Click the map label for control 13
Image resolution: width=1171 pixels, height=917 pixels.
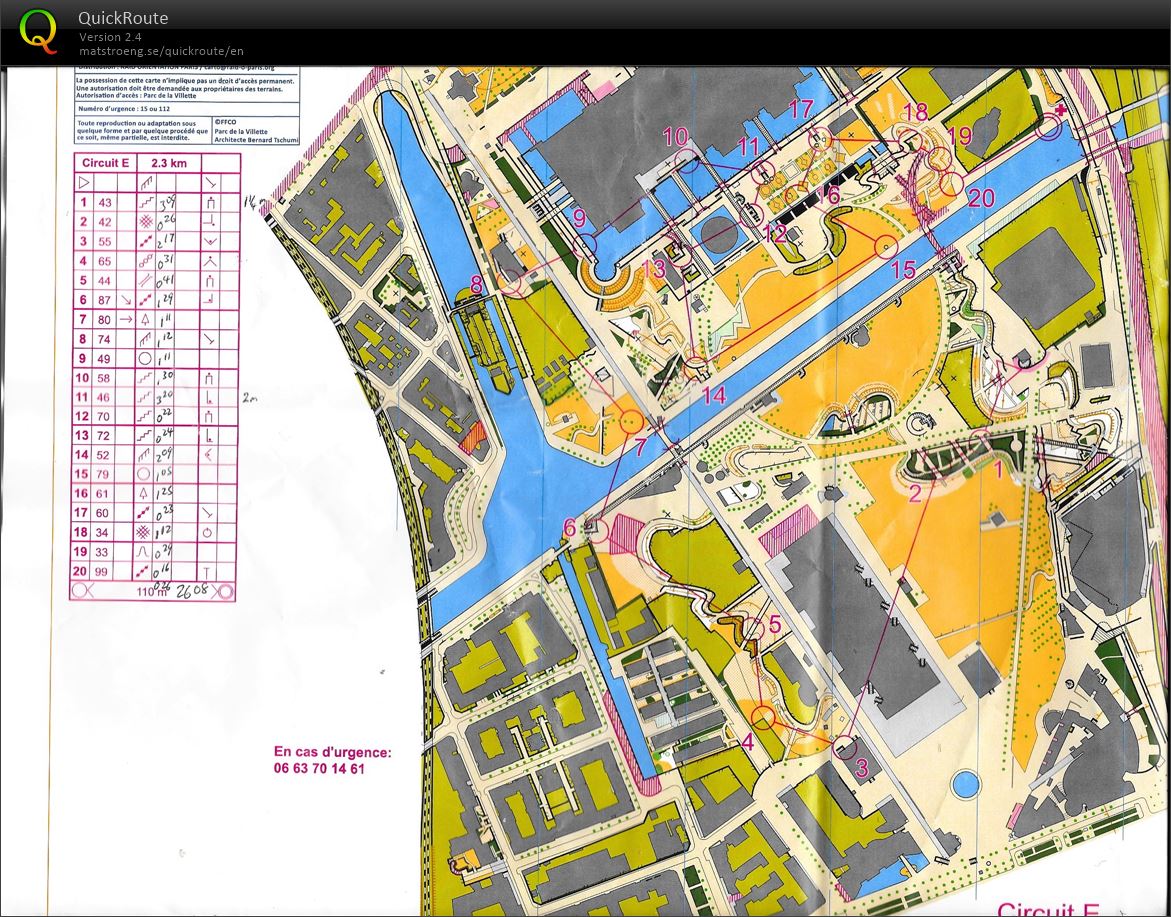pos(653,268)
